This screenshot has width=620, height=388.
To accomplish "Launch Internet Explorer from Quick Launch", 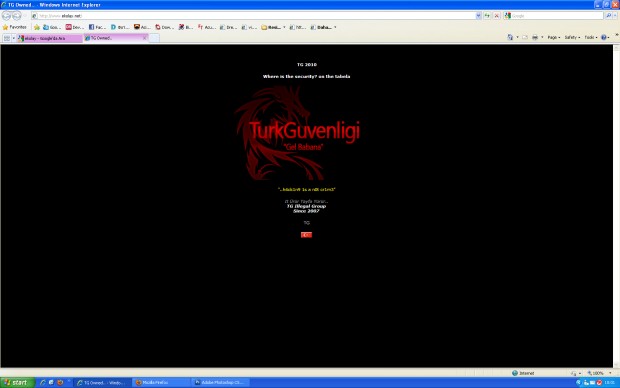I will pos(43,382).
